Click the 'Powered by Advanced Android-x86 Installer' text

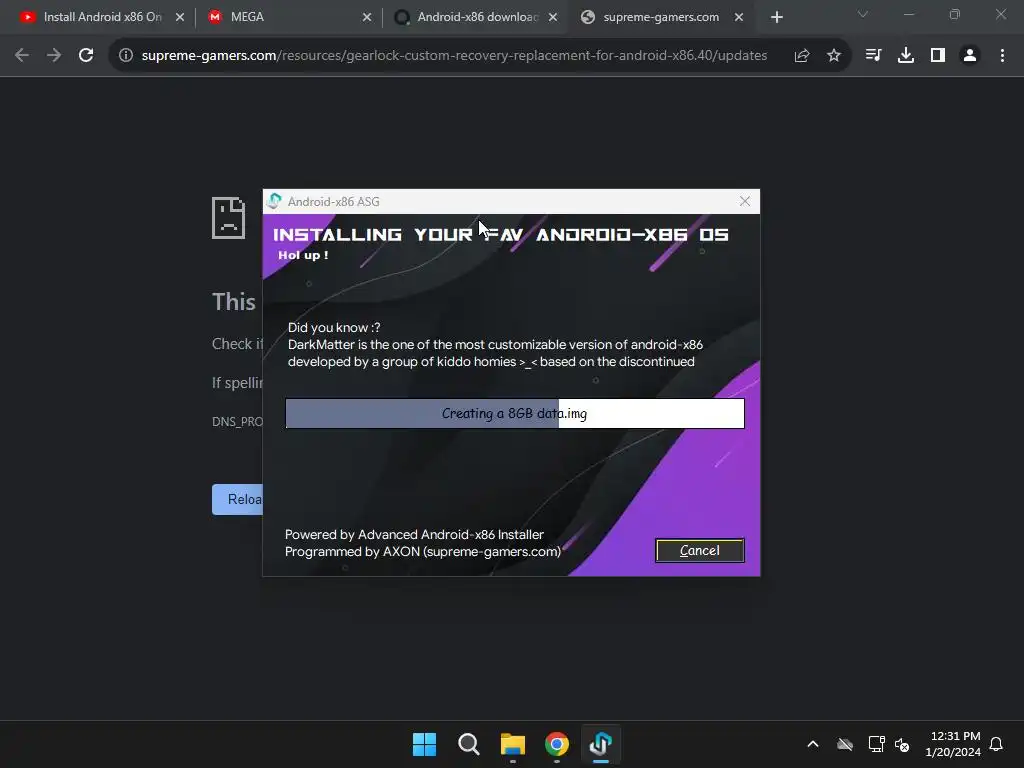414,534
